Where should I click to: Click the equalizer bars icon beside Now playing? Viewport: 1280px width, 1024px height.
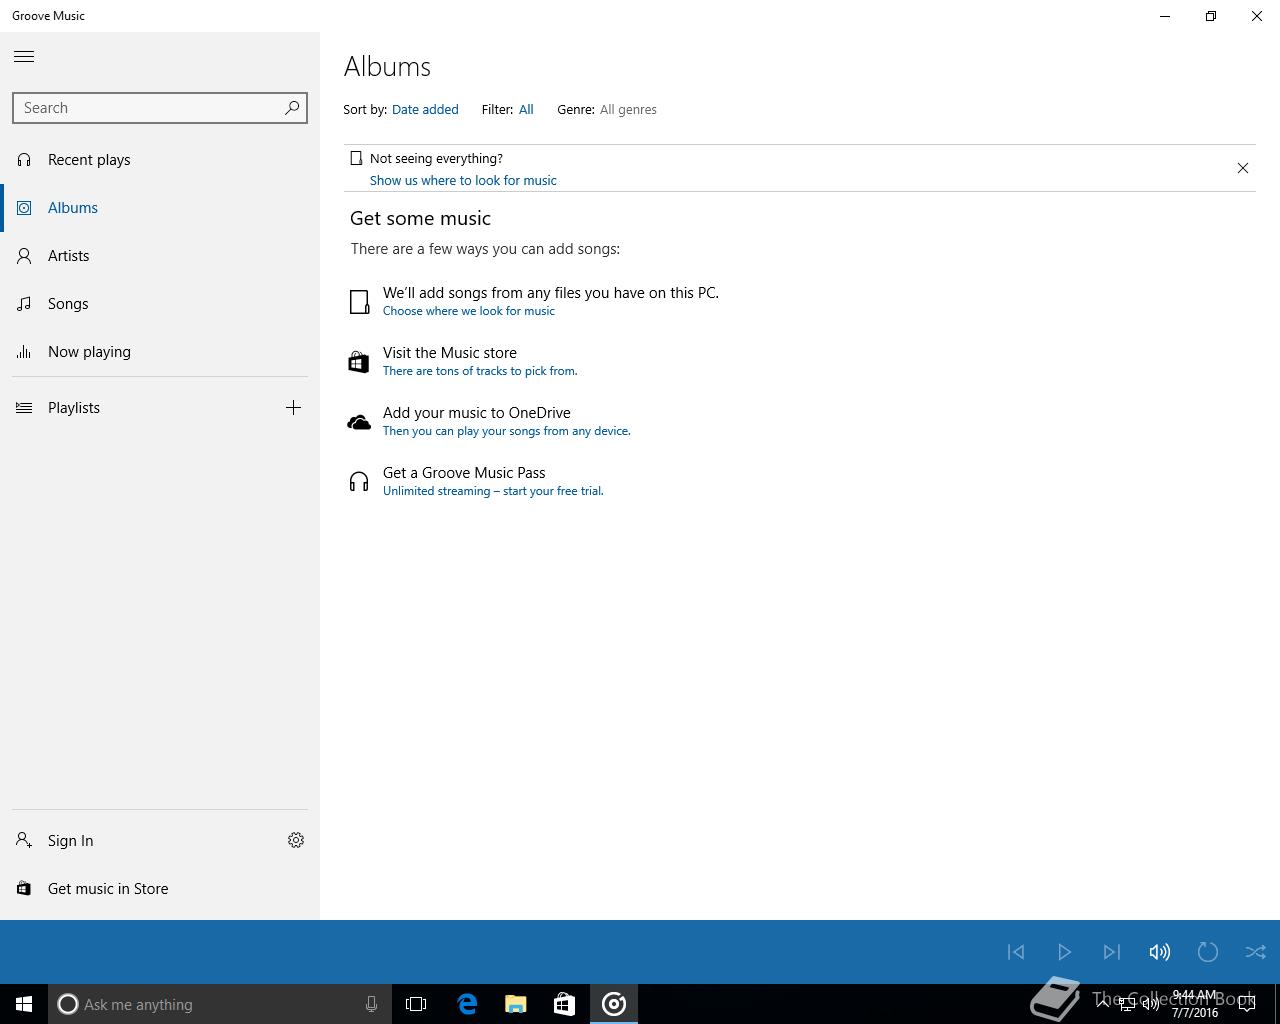point(24,352)
